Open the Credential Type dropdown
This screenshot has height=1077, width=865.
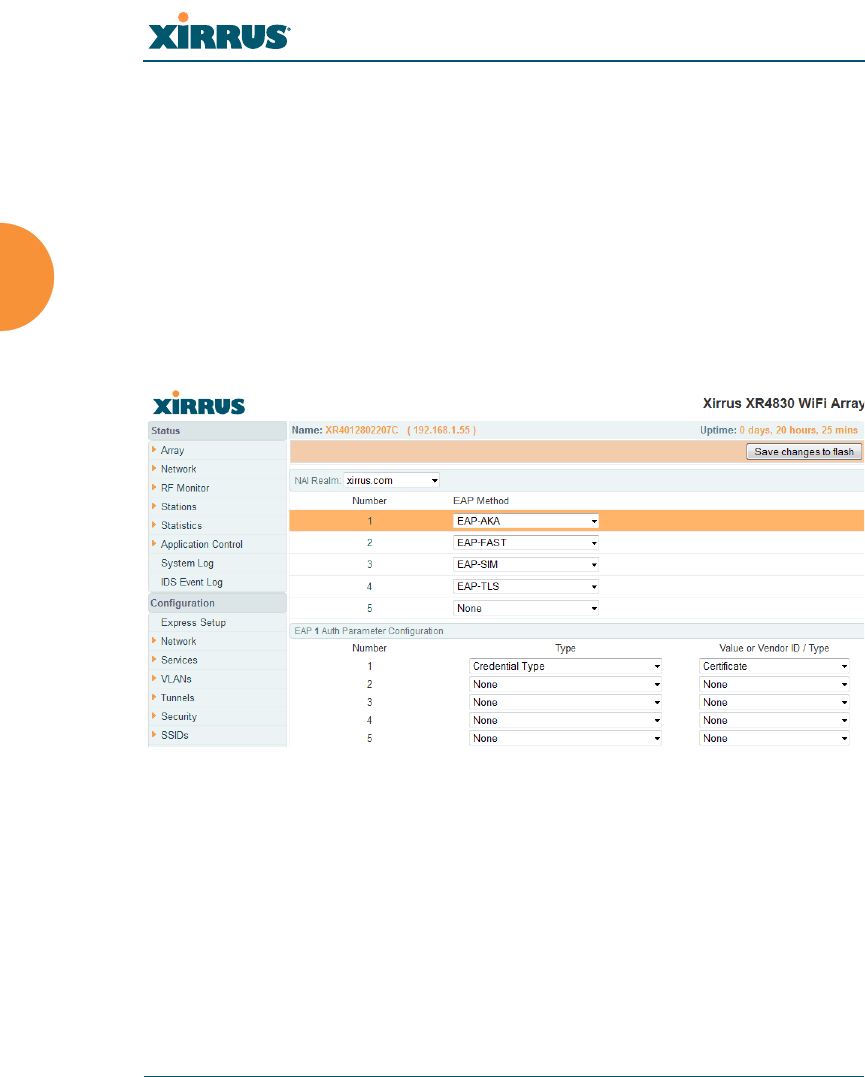565,666
